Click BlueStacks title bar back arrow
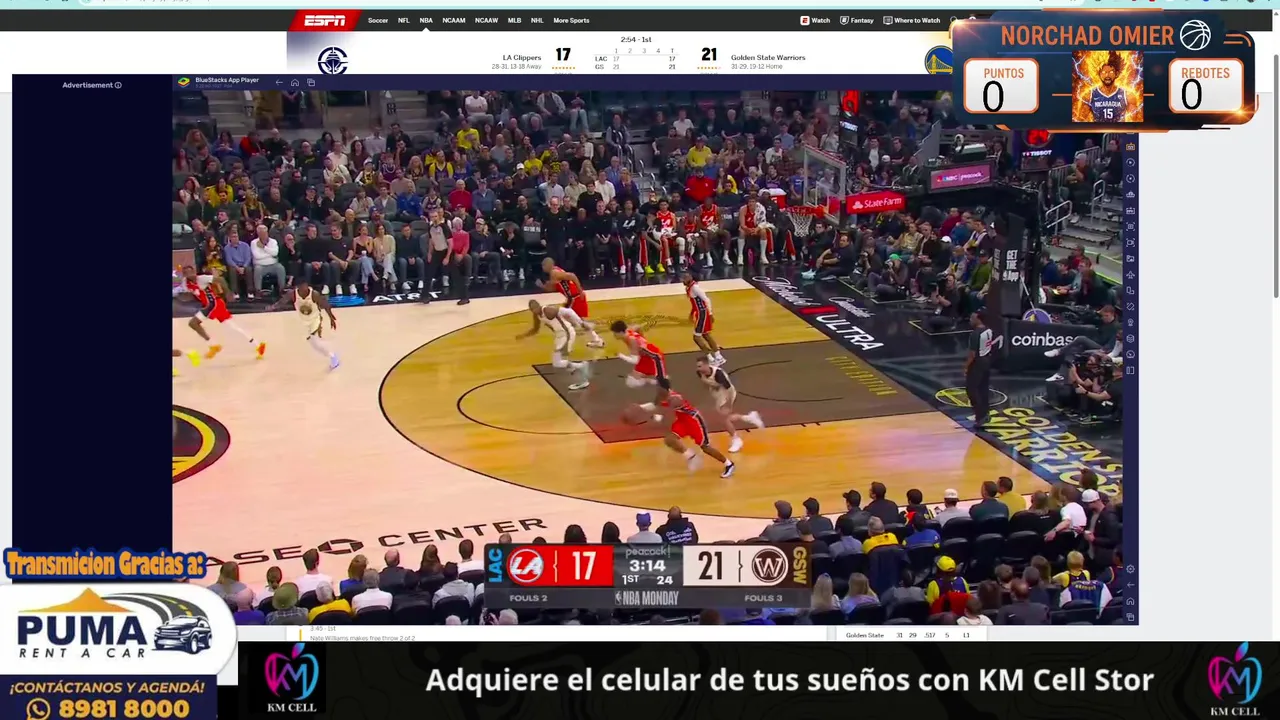 point(279,82)
